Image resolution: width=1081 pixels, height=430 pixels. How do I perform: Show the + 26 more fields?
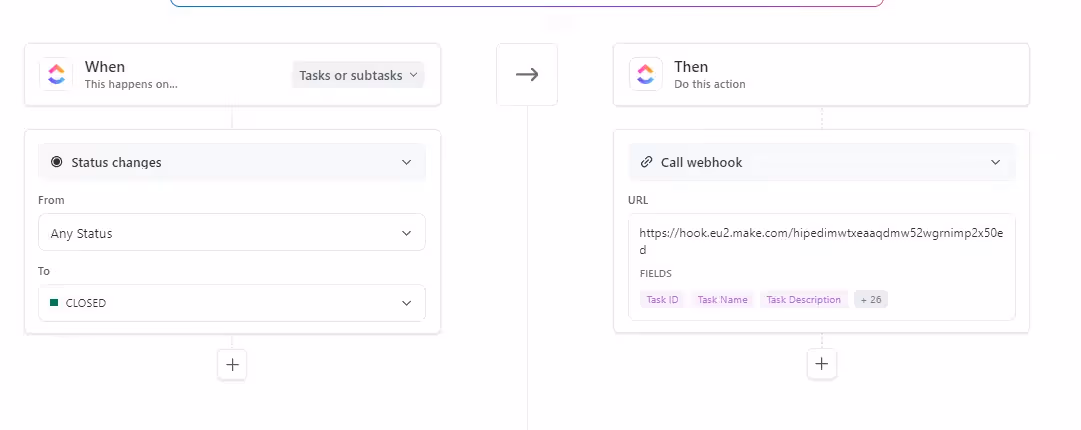tap(871, 299)
